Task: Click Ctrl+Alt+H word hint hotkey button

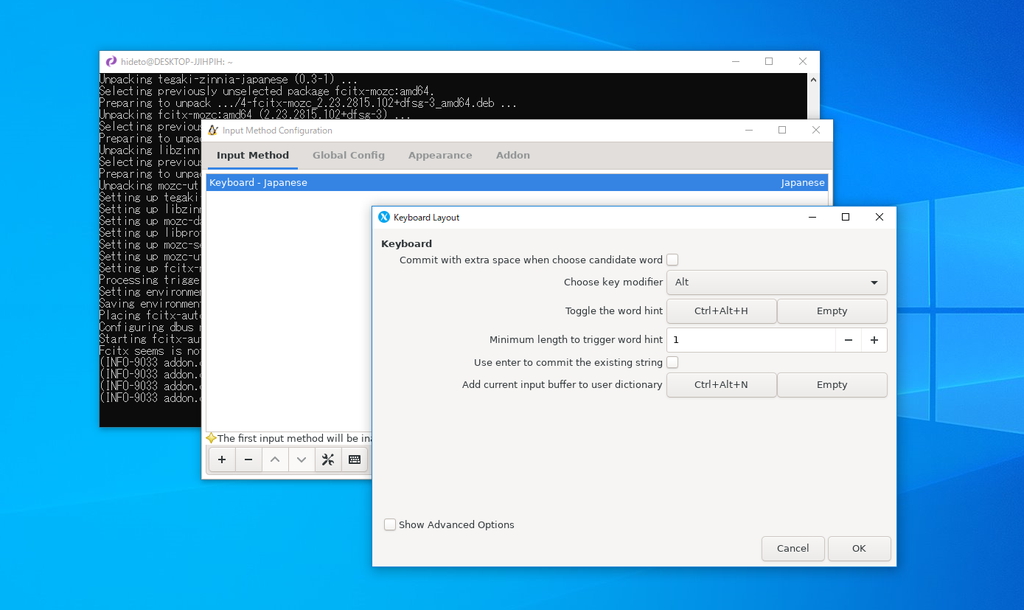Action: pos(721,311)
